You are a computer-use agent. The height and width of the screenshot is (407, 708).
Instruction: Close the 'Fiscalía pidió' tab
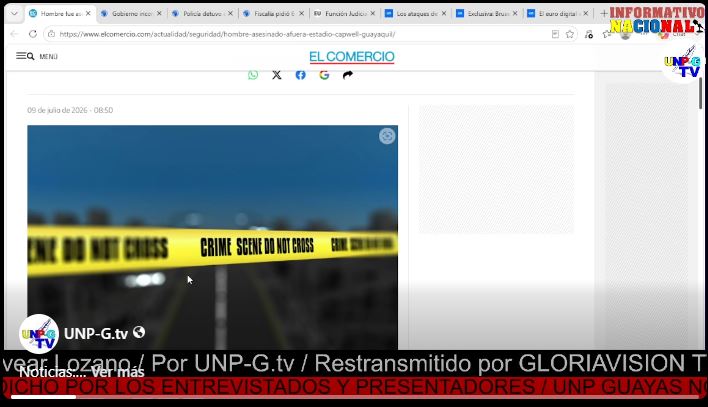tap(302, 14)
